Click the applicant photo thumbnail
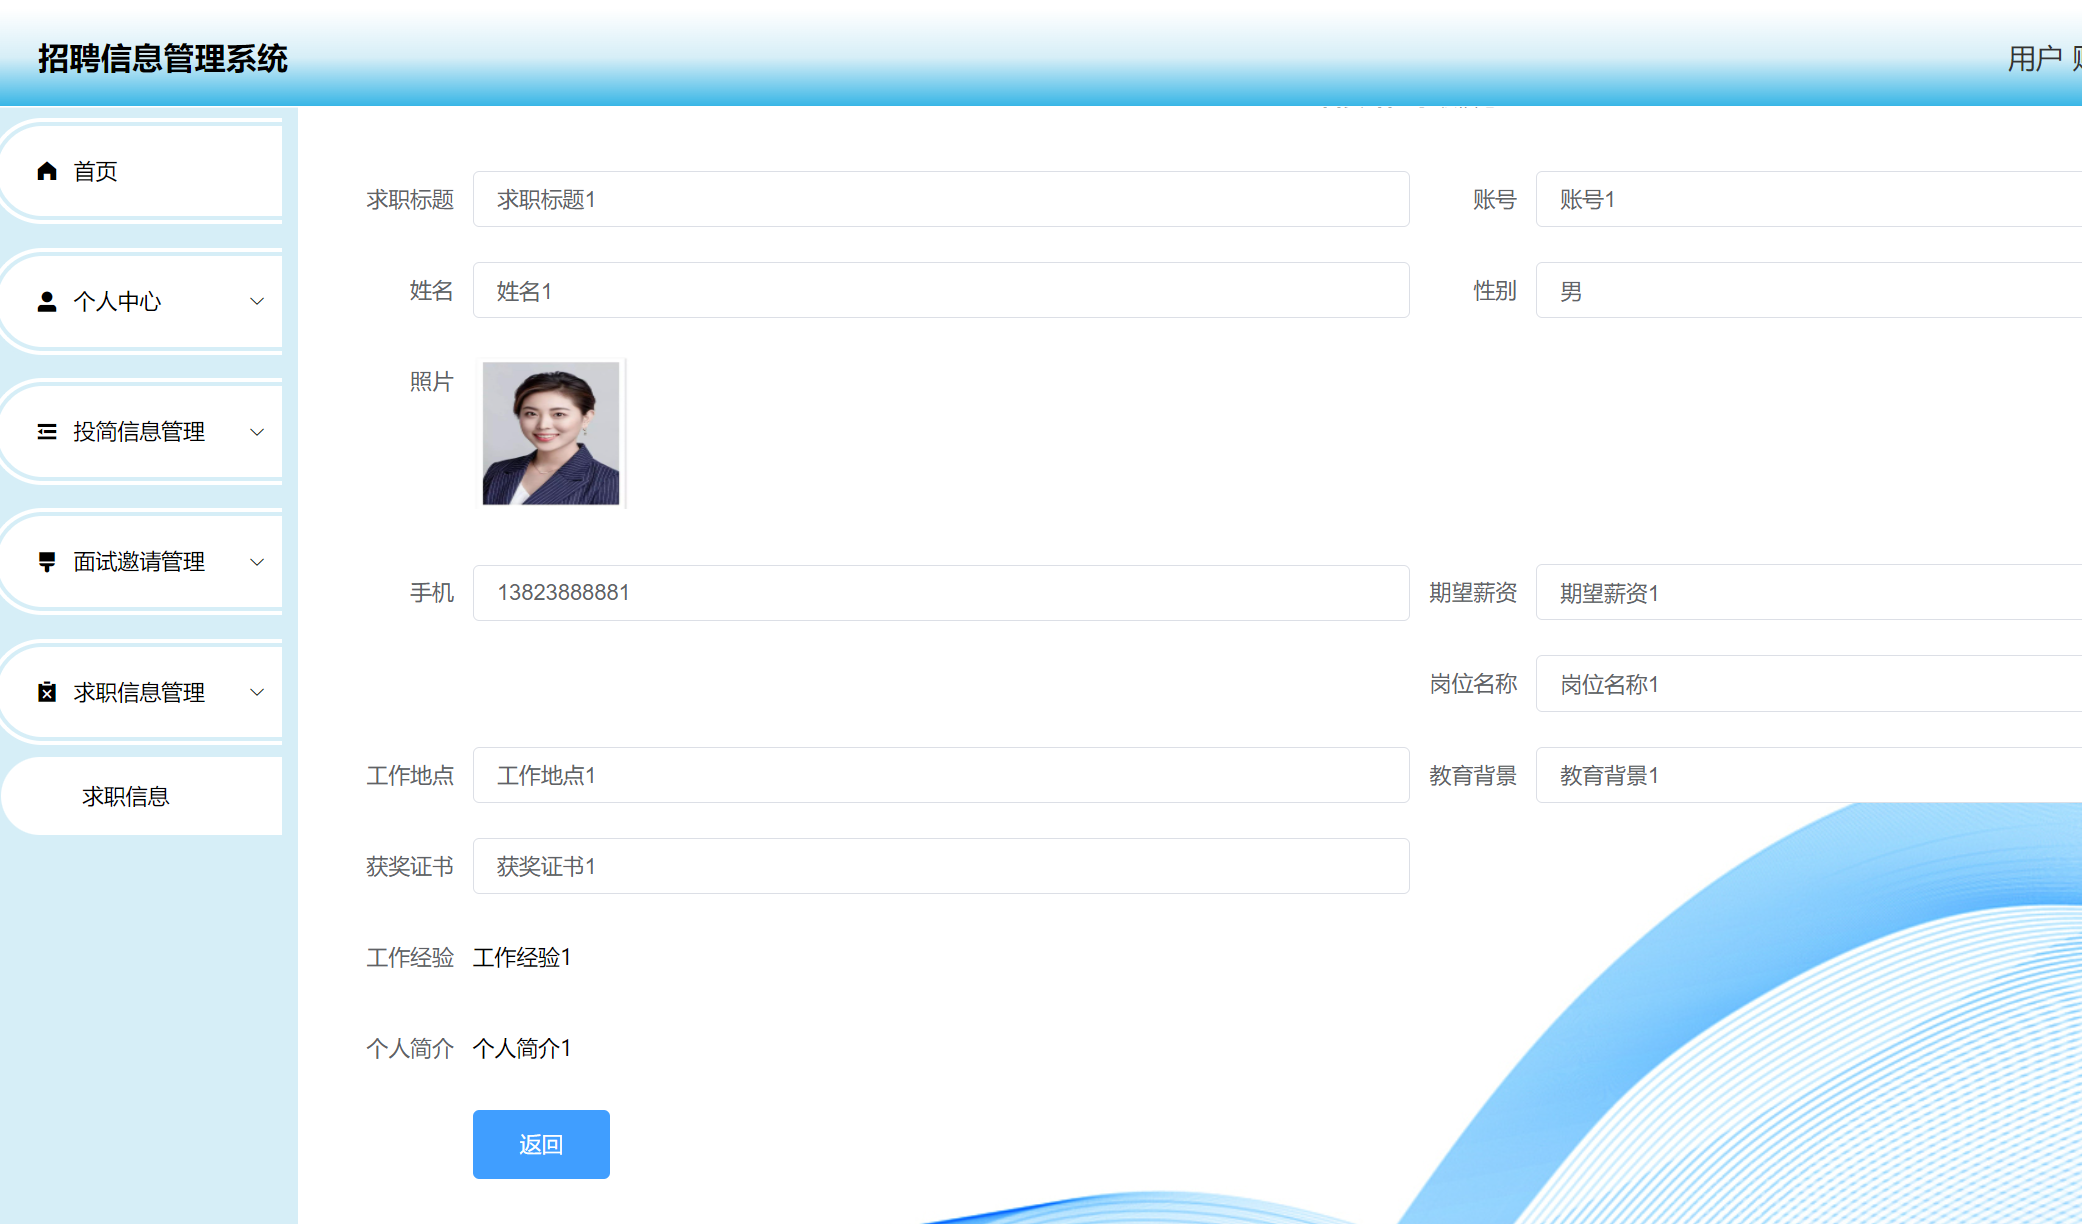This screenshot has height=1224, width=2082. pyautogui.click(x=551, y=433)
